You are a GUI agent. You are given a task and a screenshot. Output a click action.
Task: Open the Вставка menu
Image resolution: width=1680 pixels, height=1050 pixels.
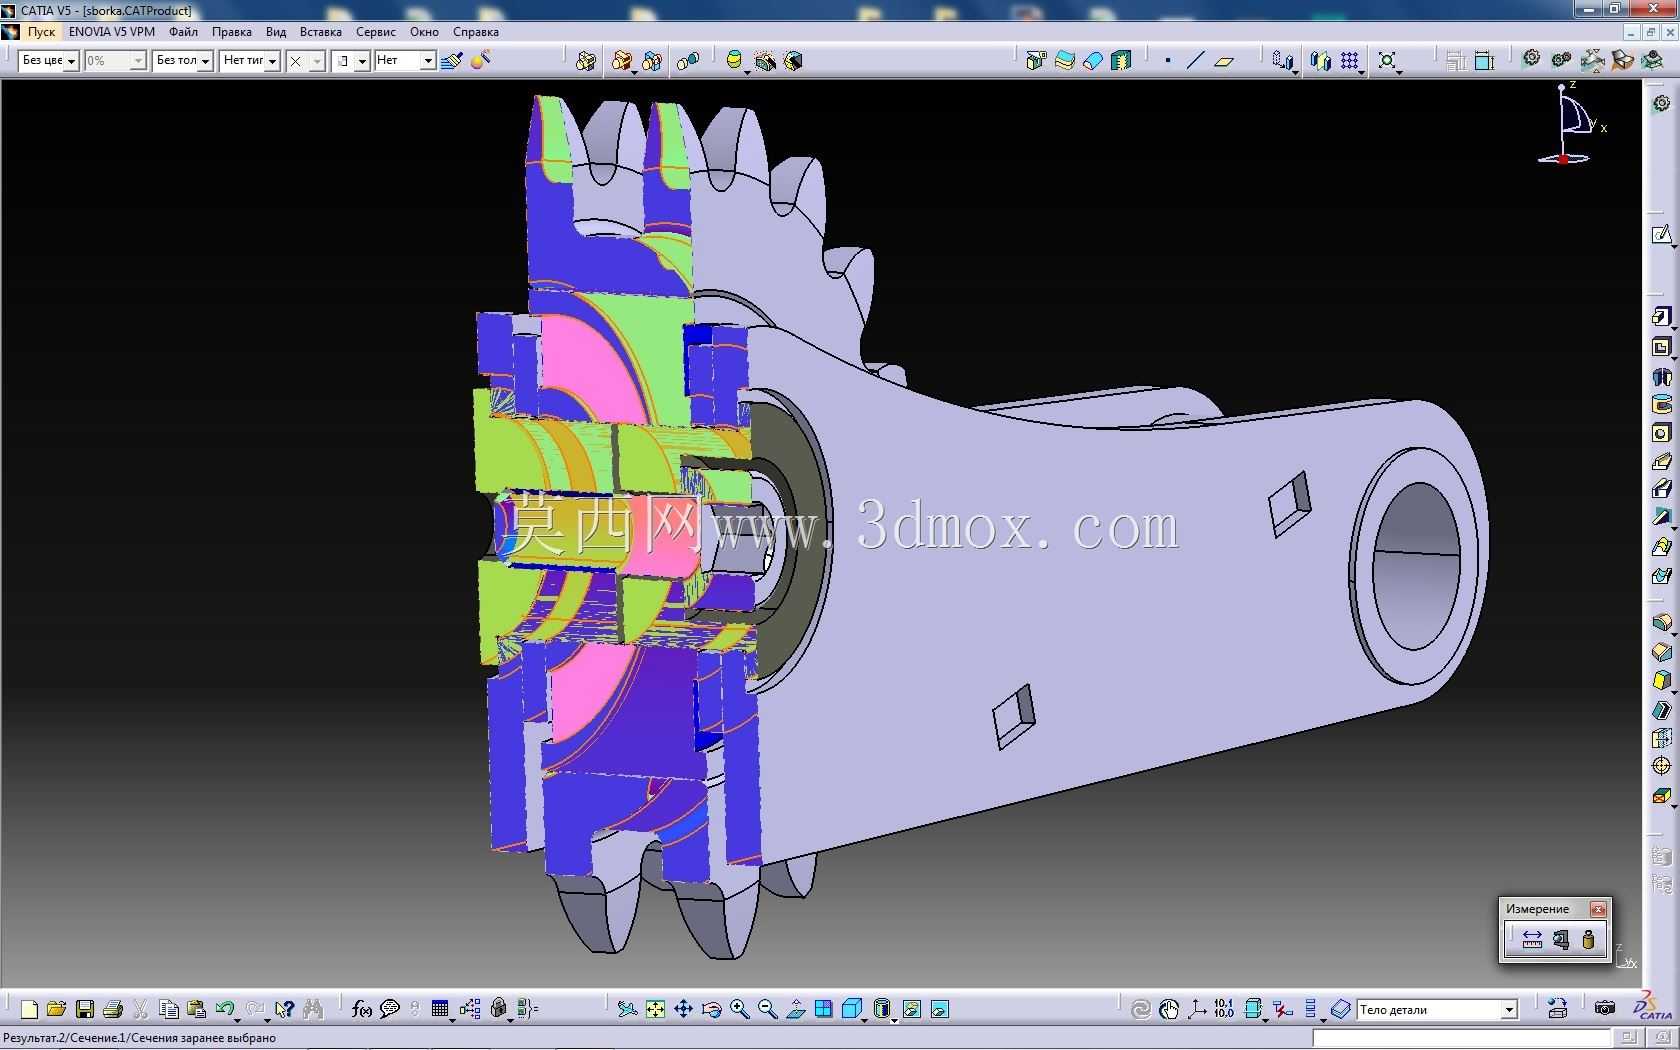(x=321, y=32)
